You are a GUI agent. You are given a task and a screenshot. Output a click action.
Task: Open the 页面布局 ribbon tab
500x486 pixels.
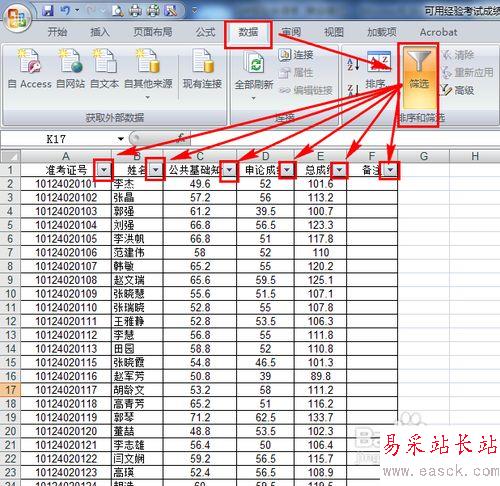tap(153, 32)
